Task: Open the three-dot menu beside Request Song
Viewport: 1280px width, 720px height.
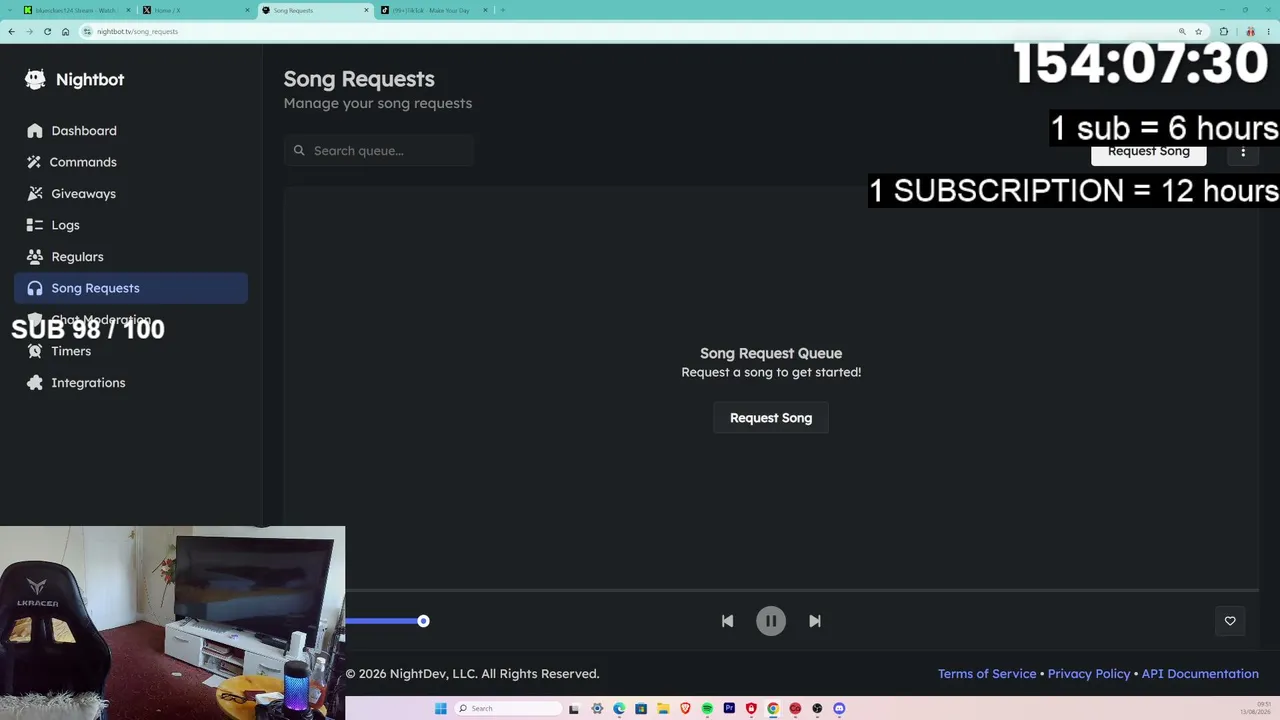Action: click(1243, 151)
